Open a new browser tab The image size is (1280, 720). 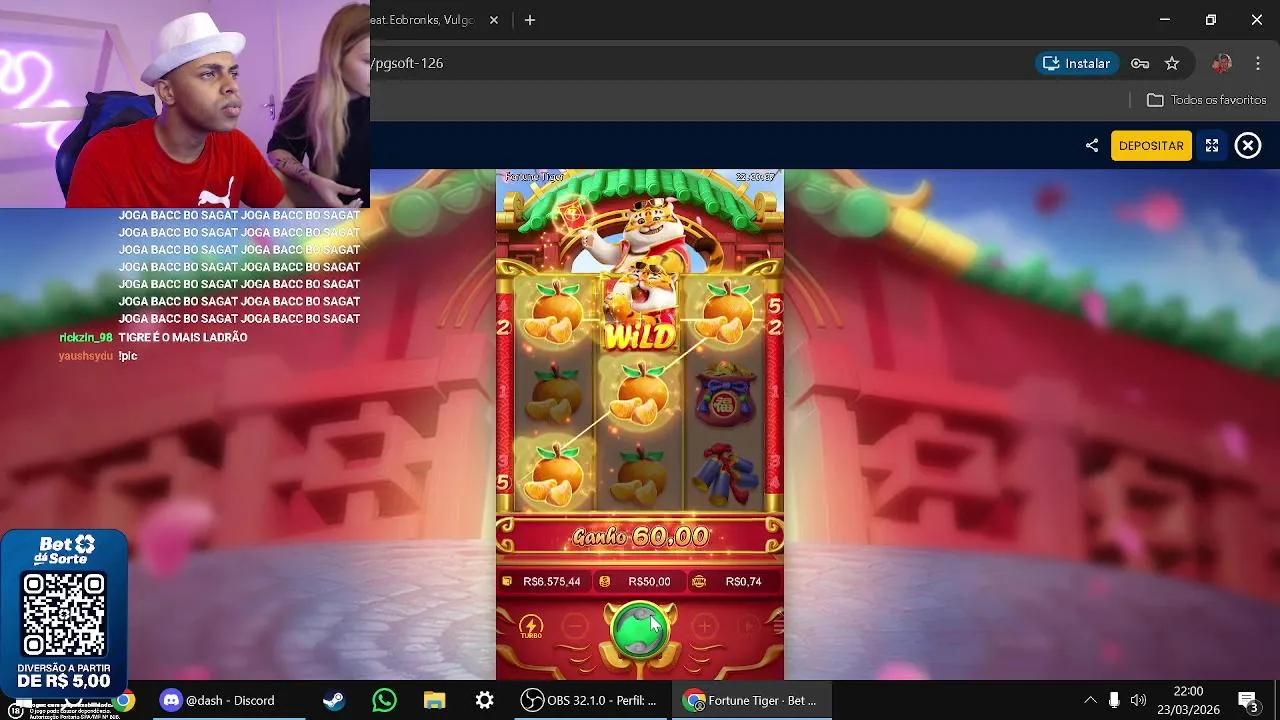tap(530, 20)
